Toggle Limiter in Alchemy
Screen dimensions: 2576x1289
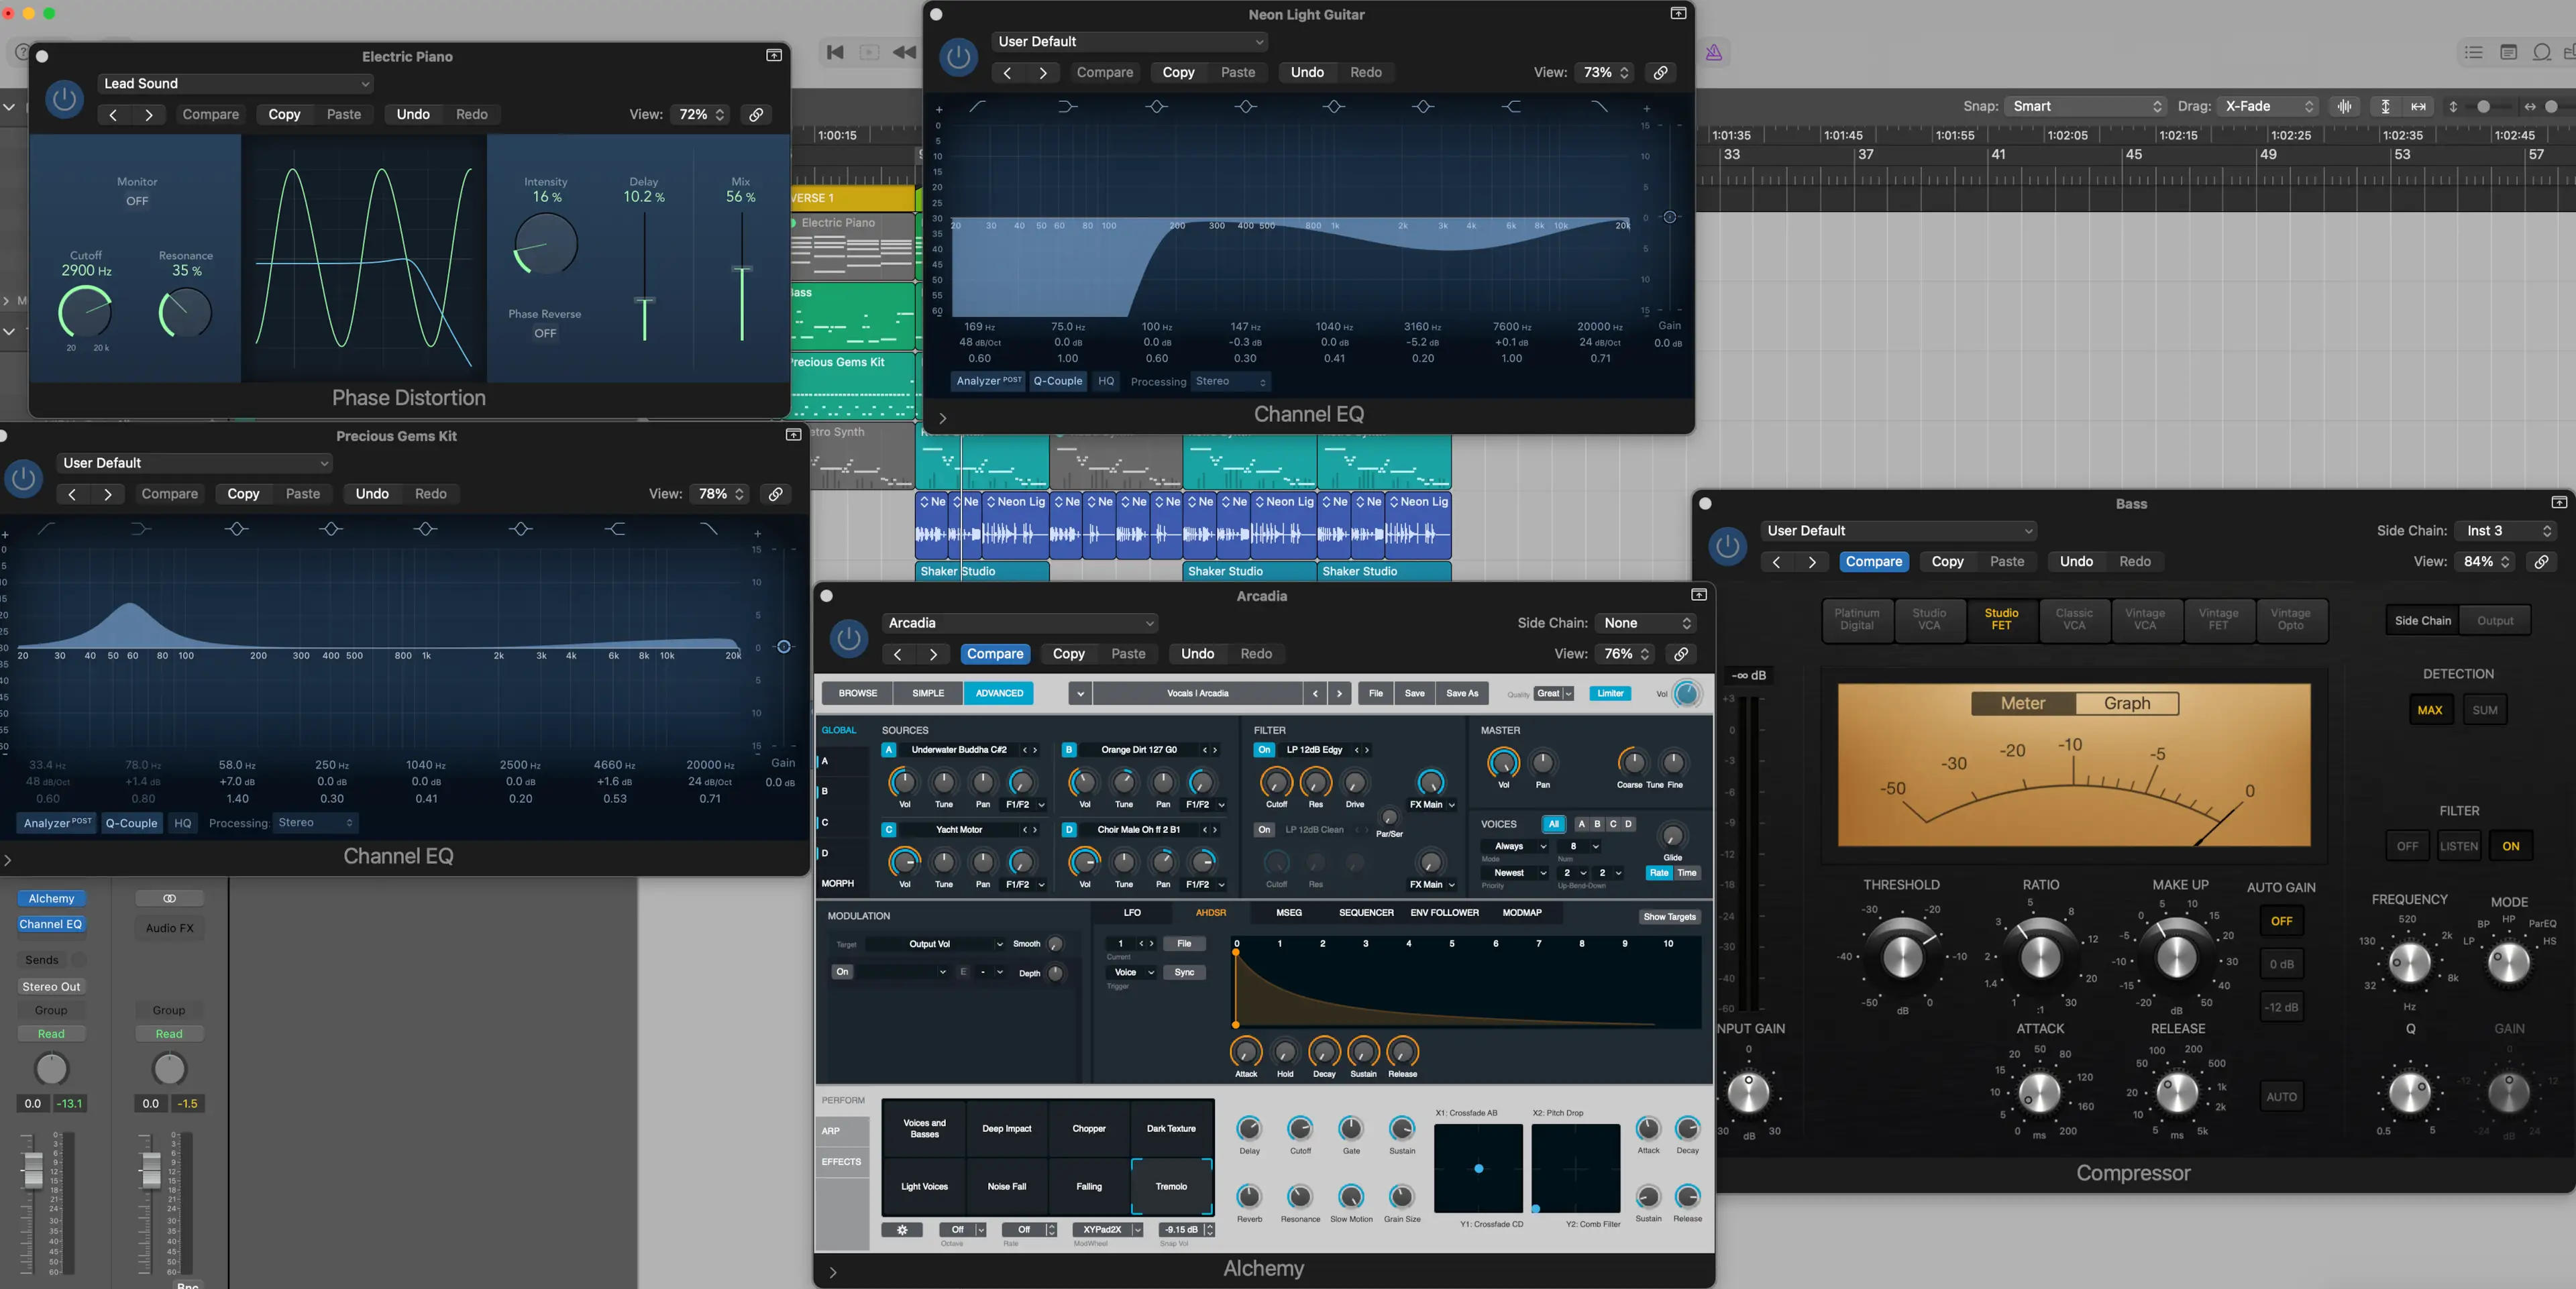(x=1610, y=693)
